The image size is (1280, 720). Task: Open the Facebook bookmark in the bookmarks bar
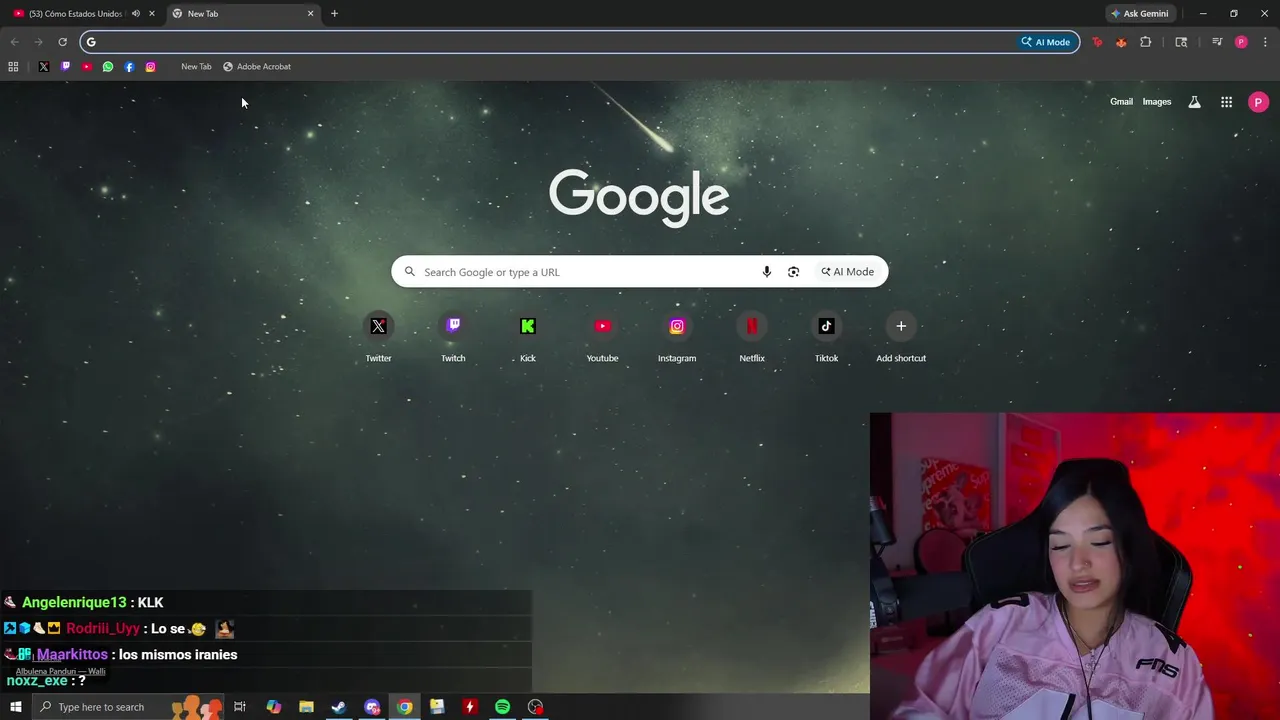pyautogui.click(x=129, y=67)
